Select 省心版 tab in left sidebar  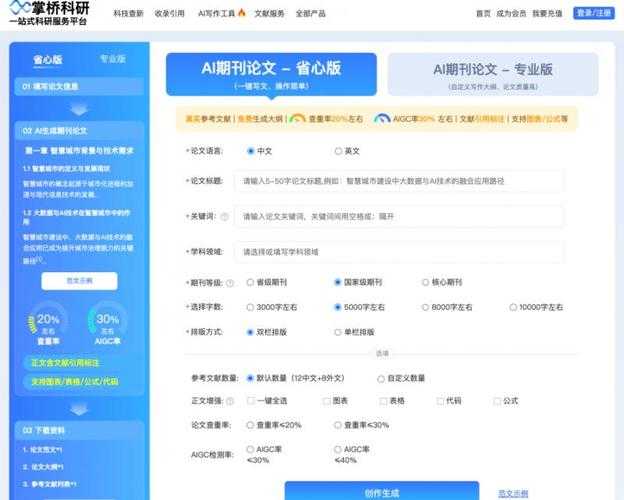(48, 60)
